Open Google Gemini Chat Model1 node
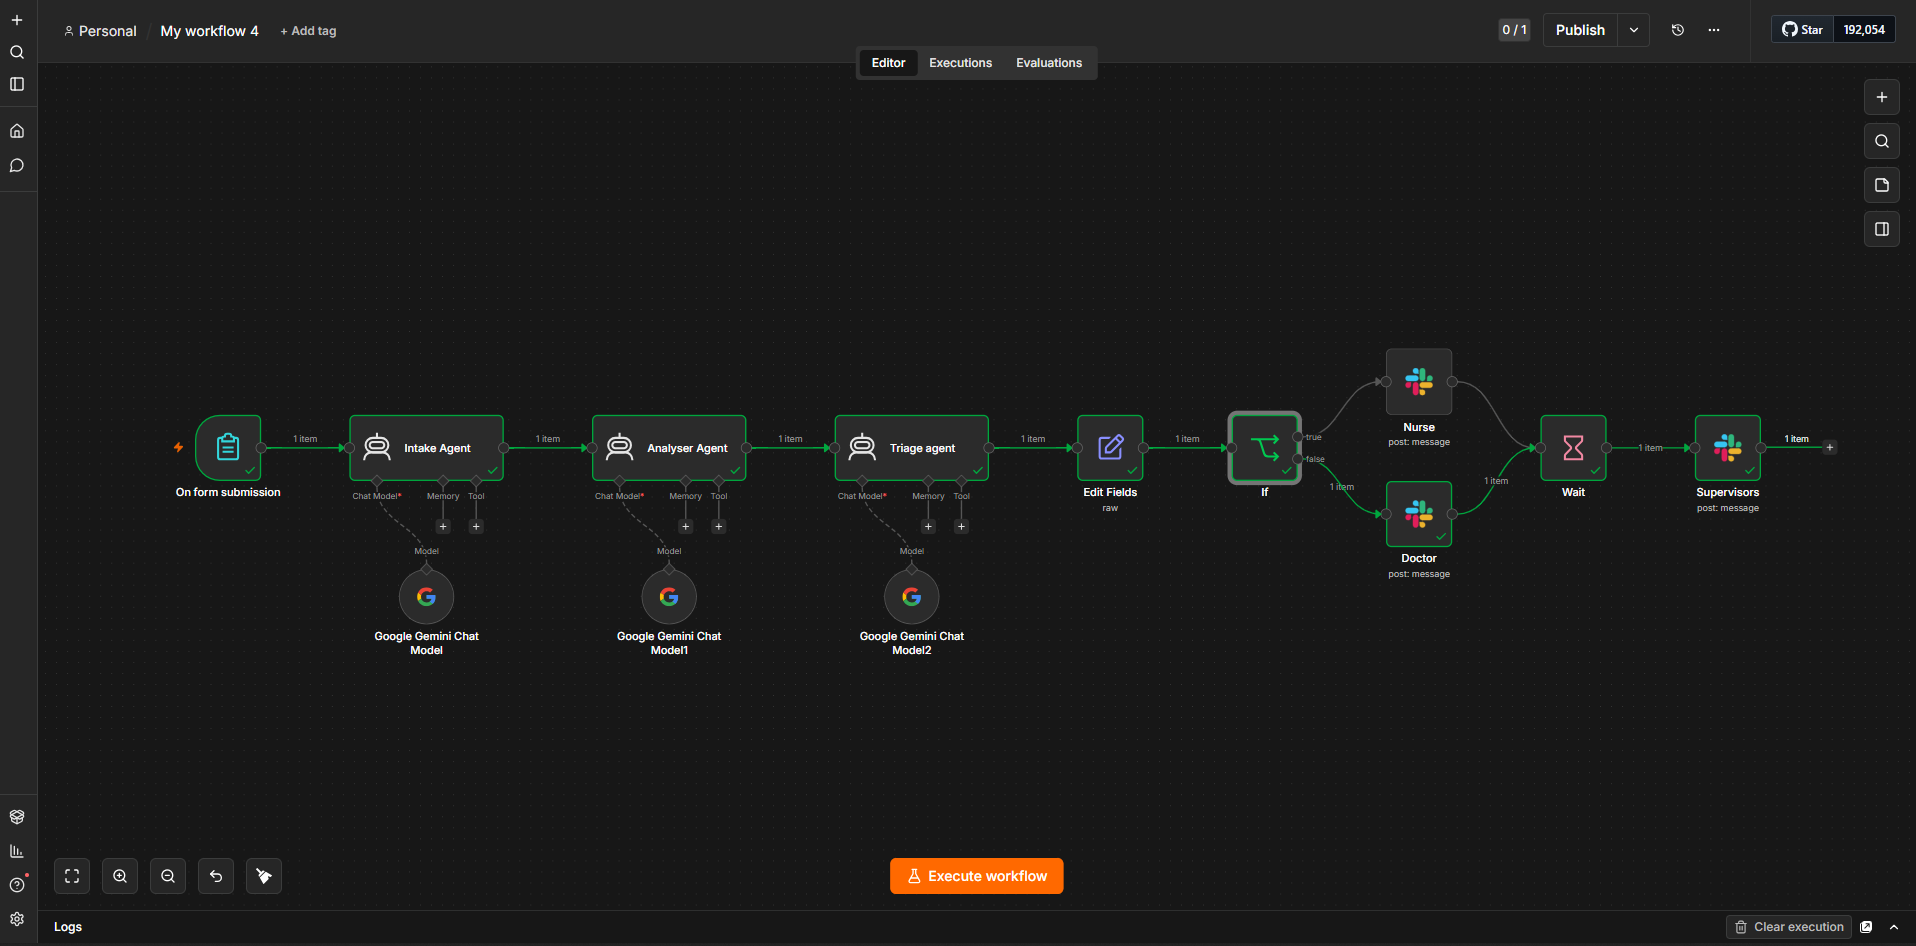This screenshot has height=946, width=1916. [669, 597]
